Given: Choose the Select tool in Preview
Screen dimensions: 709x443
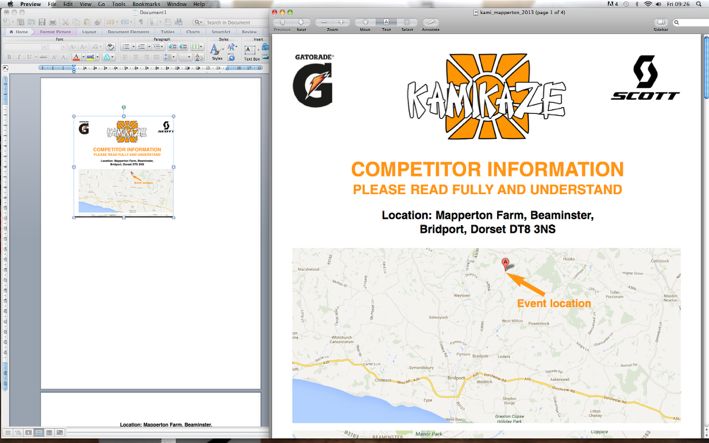Looking at the screenshot, I should (x=406, y=22).
